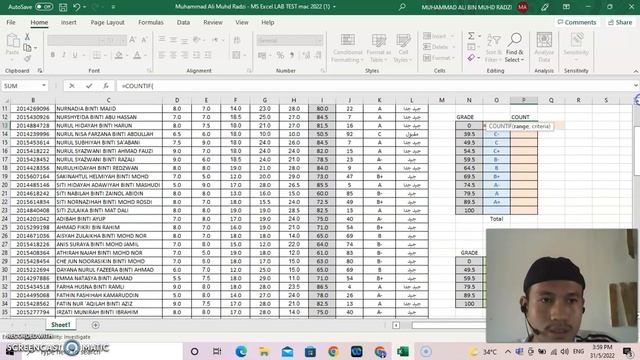Toggle Bold formatting
The width and height of the screenshot is (640, 360).
tap(53, 55)
